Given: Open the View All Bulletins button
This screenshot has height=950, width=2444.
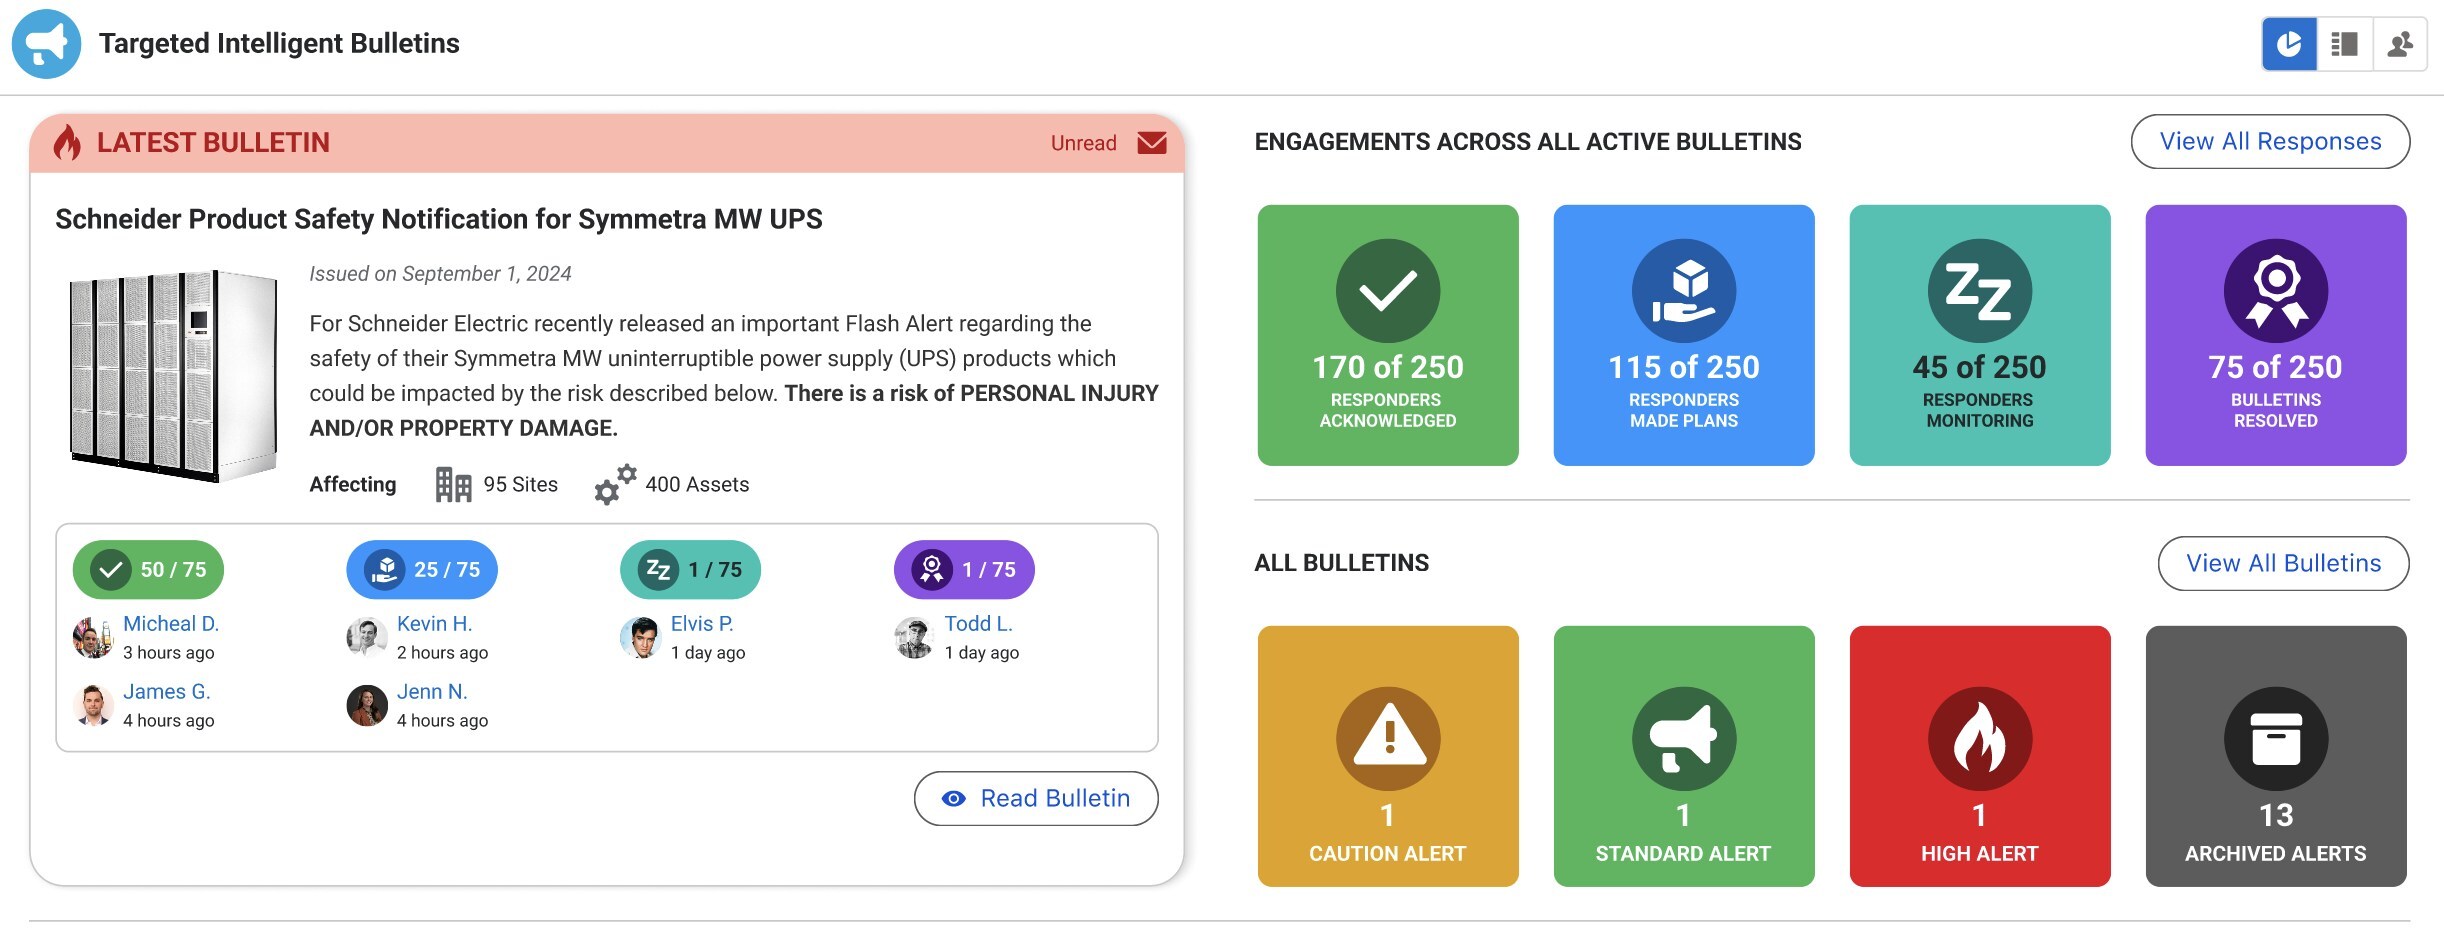Looking at the screenshot, I should click(x=2283, y=564).
